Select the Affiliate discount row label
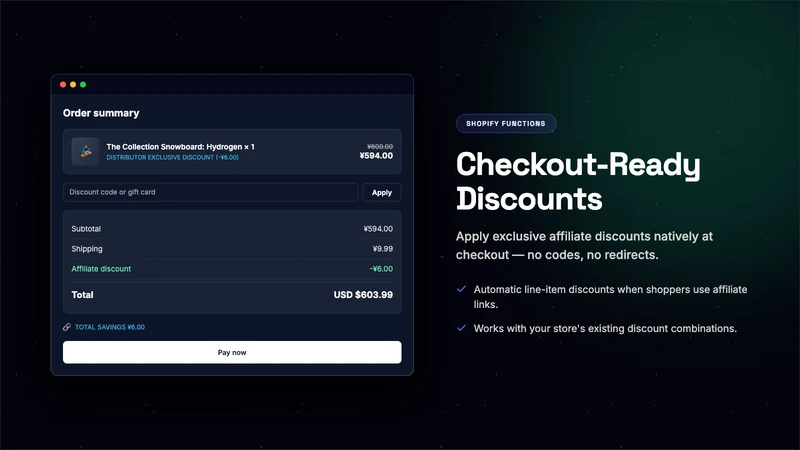 tap(101, 269)
